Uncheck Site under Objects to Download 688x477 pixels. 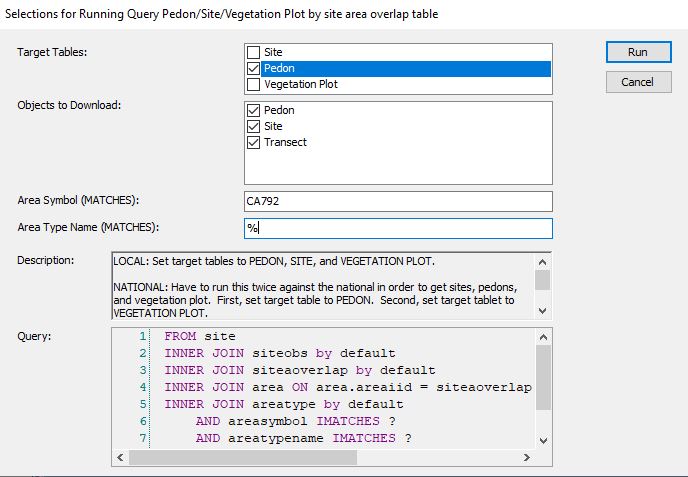(x=254, y=126)
